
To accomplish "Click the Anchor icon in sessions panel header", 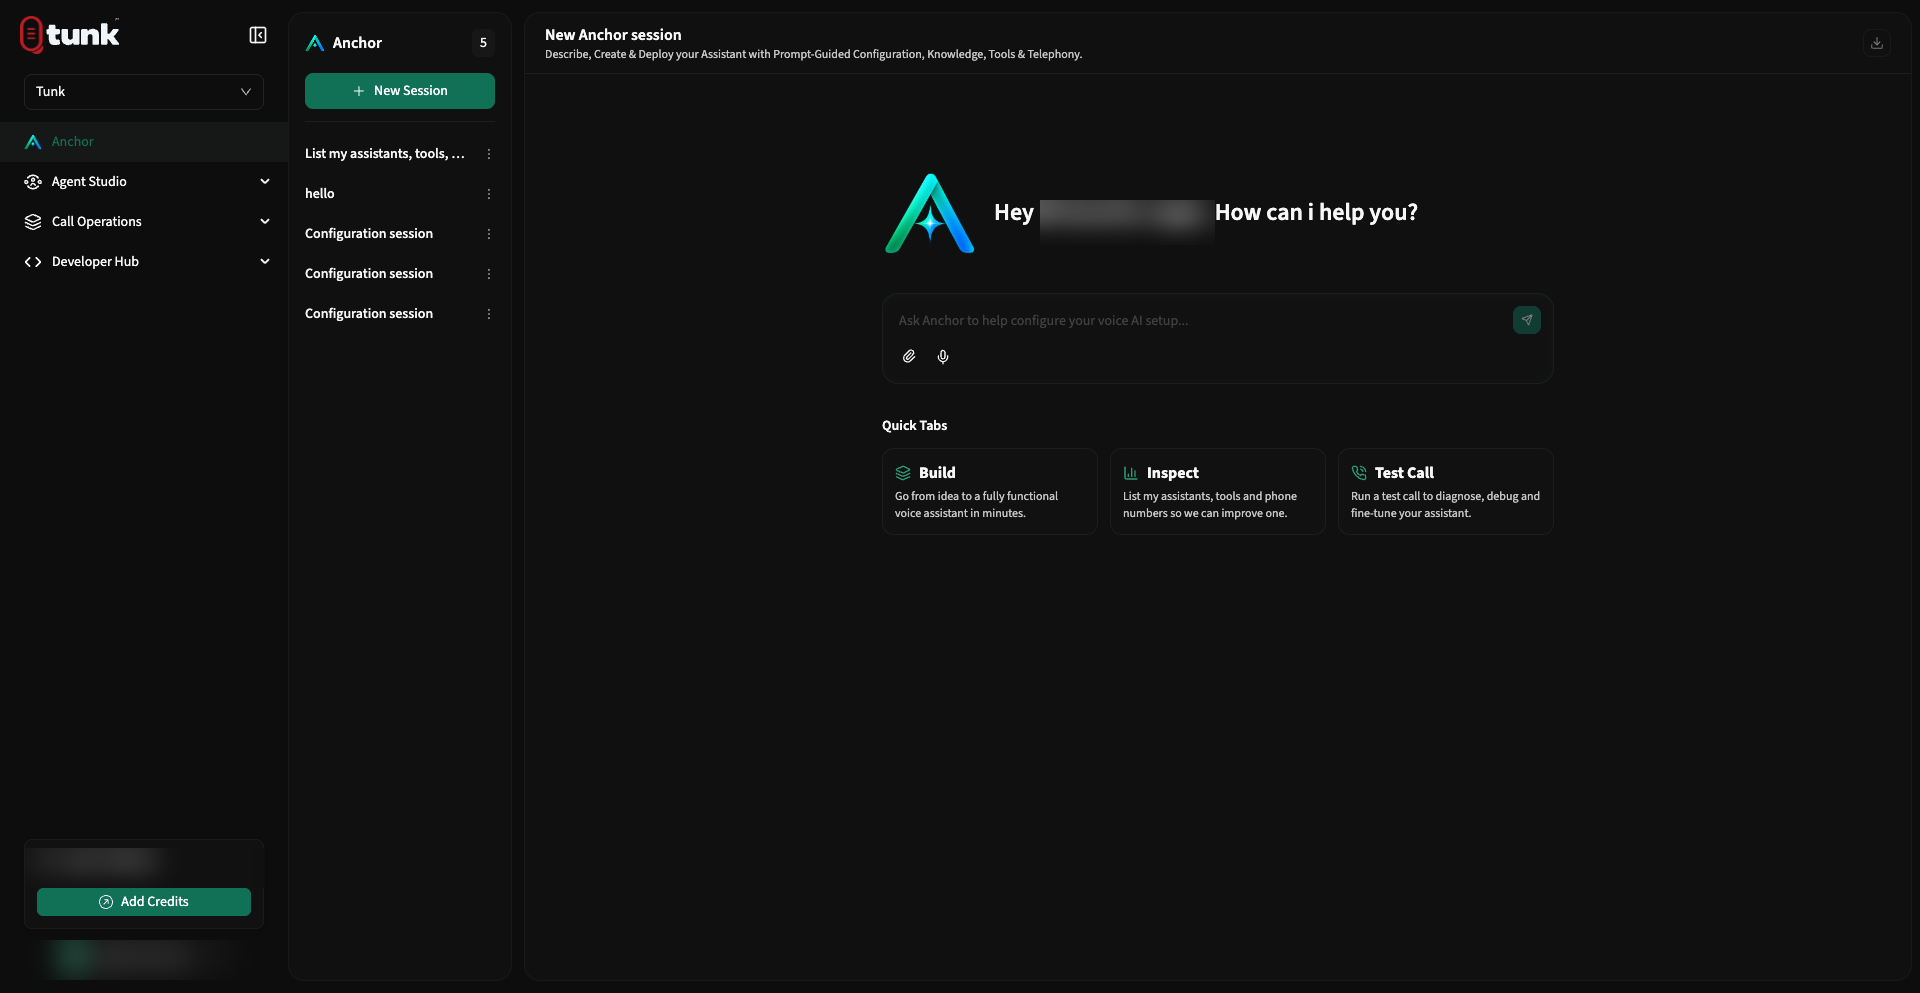I will 315,43.
